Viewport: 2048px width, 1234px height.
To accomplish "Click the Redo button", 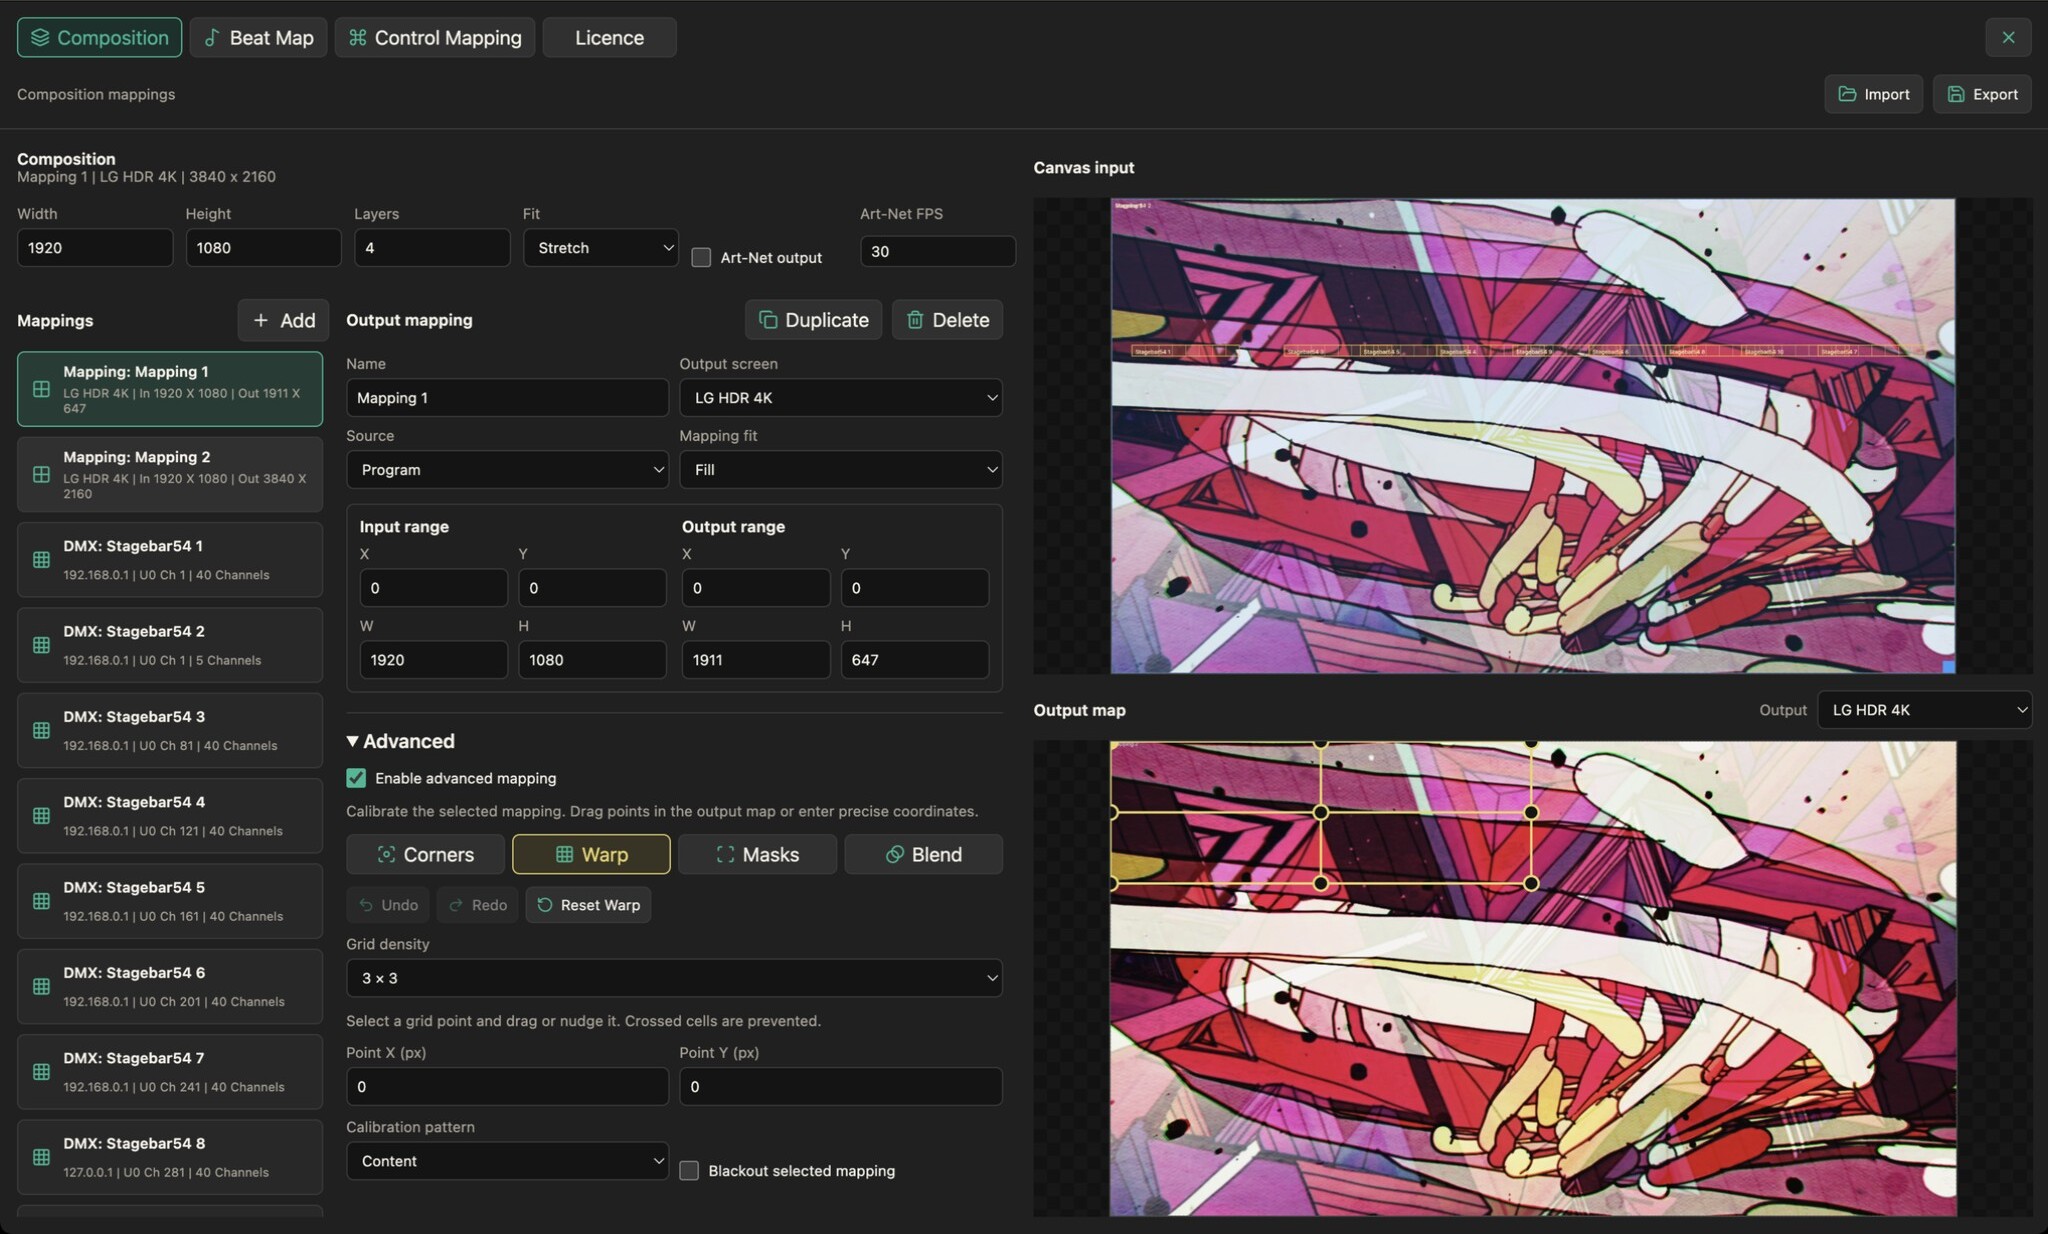I will tap(477, 905).
